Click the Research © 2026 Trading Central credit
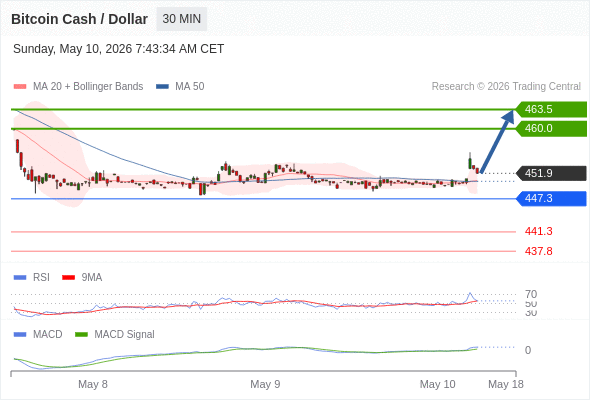The height and width of the screenshot is (400, 590). [506, 87]
